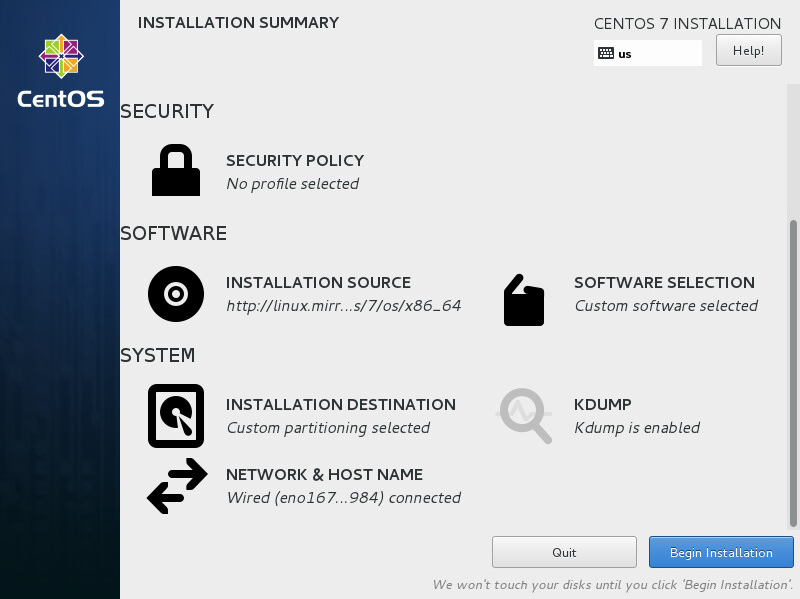
Task: Click the Installation Source disc icon
Action: [x=176, y=294]
